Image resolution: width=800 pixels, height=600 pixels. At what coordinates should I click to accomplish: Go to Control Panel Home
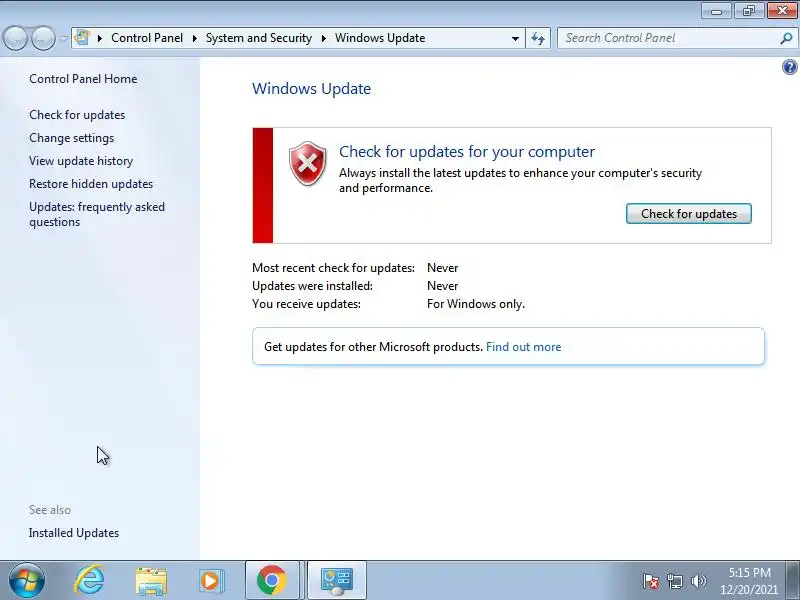coord(83,79)
